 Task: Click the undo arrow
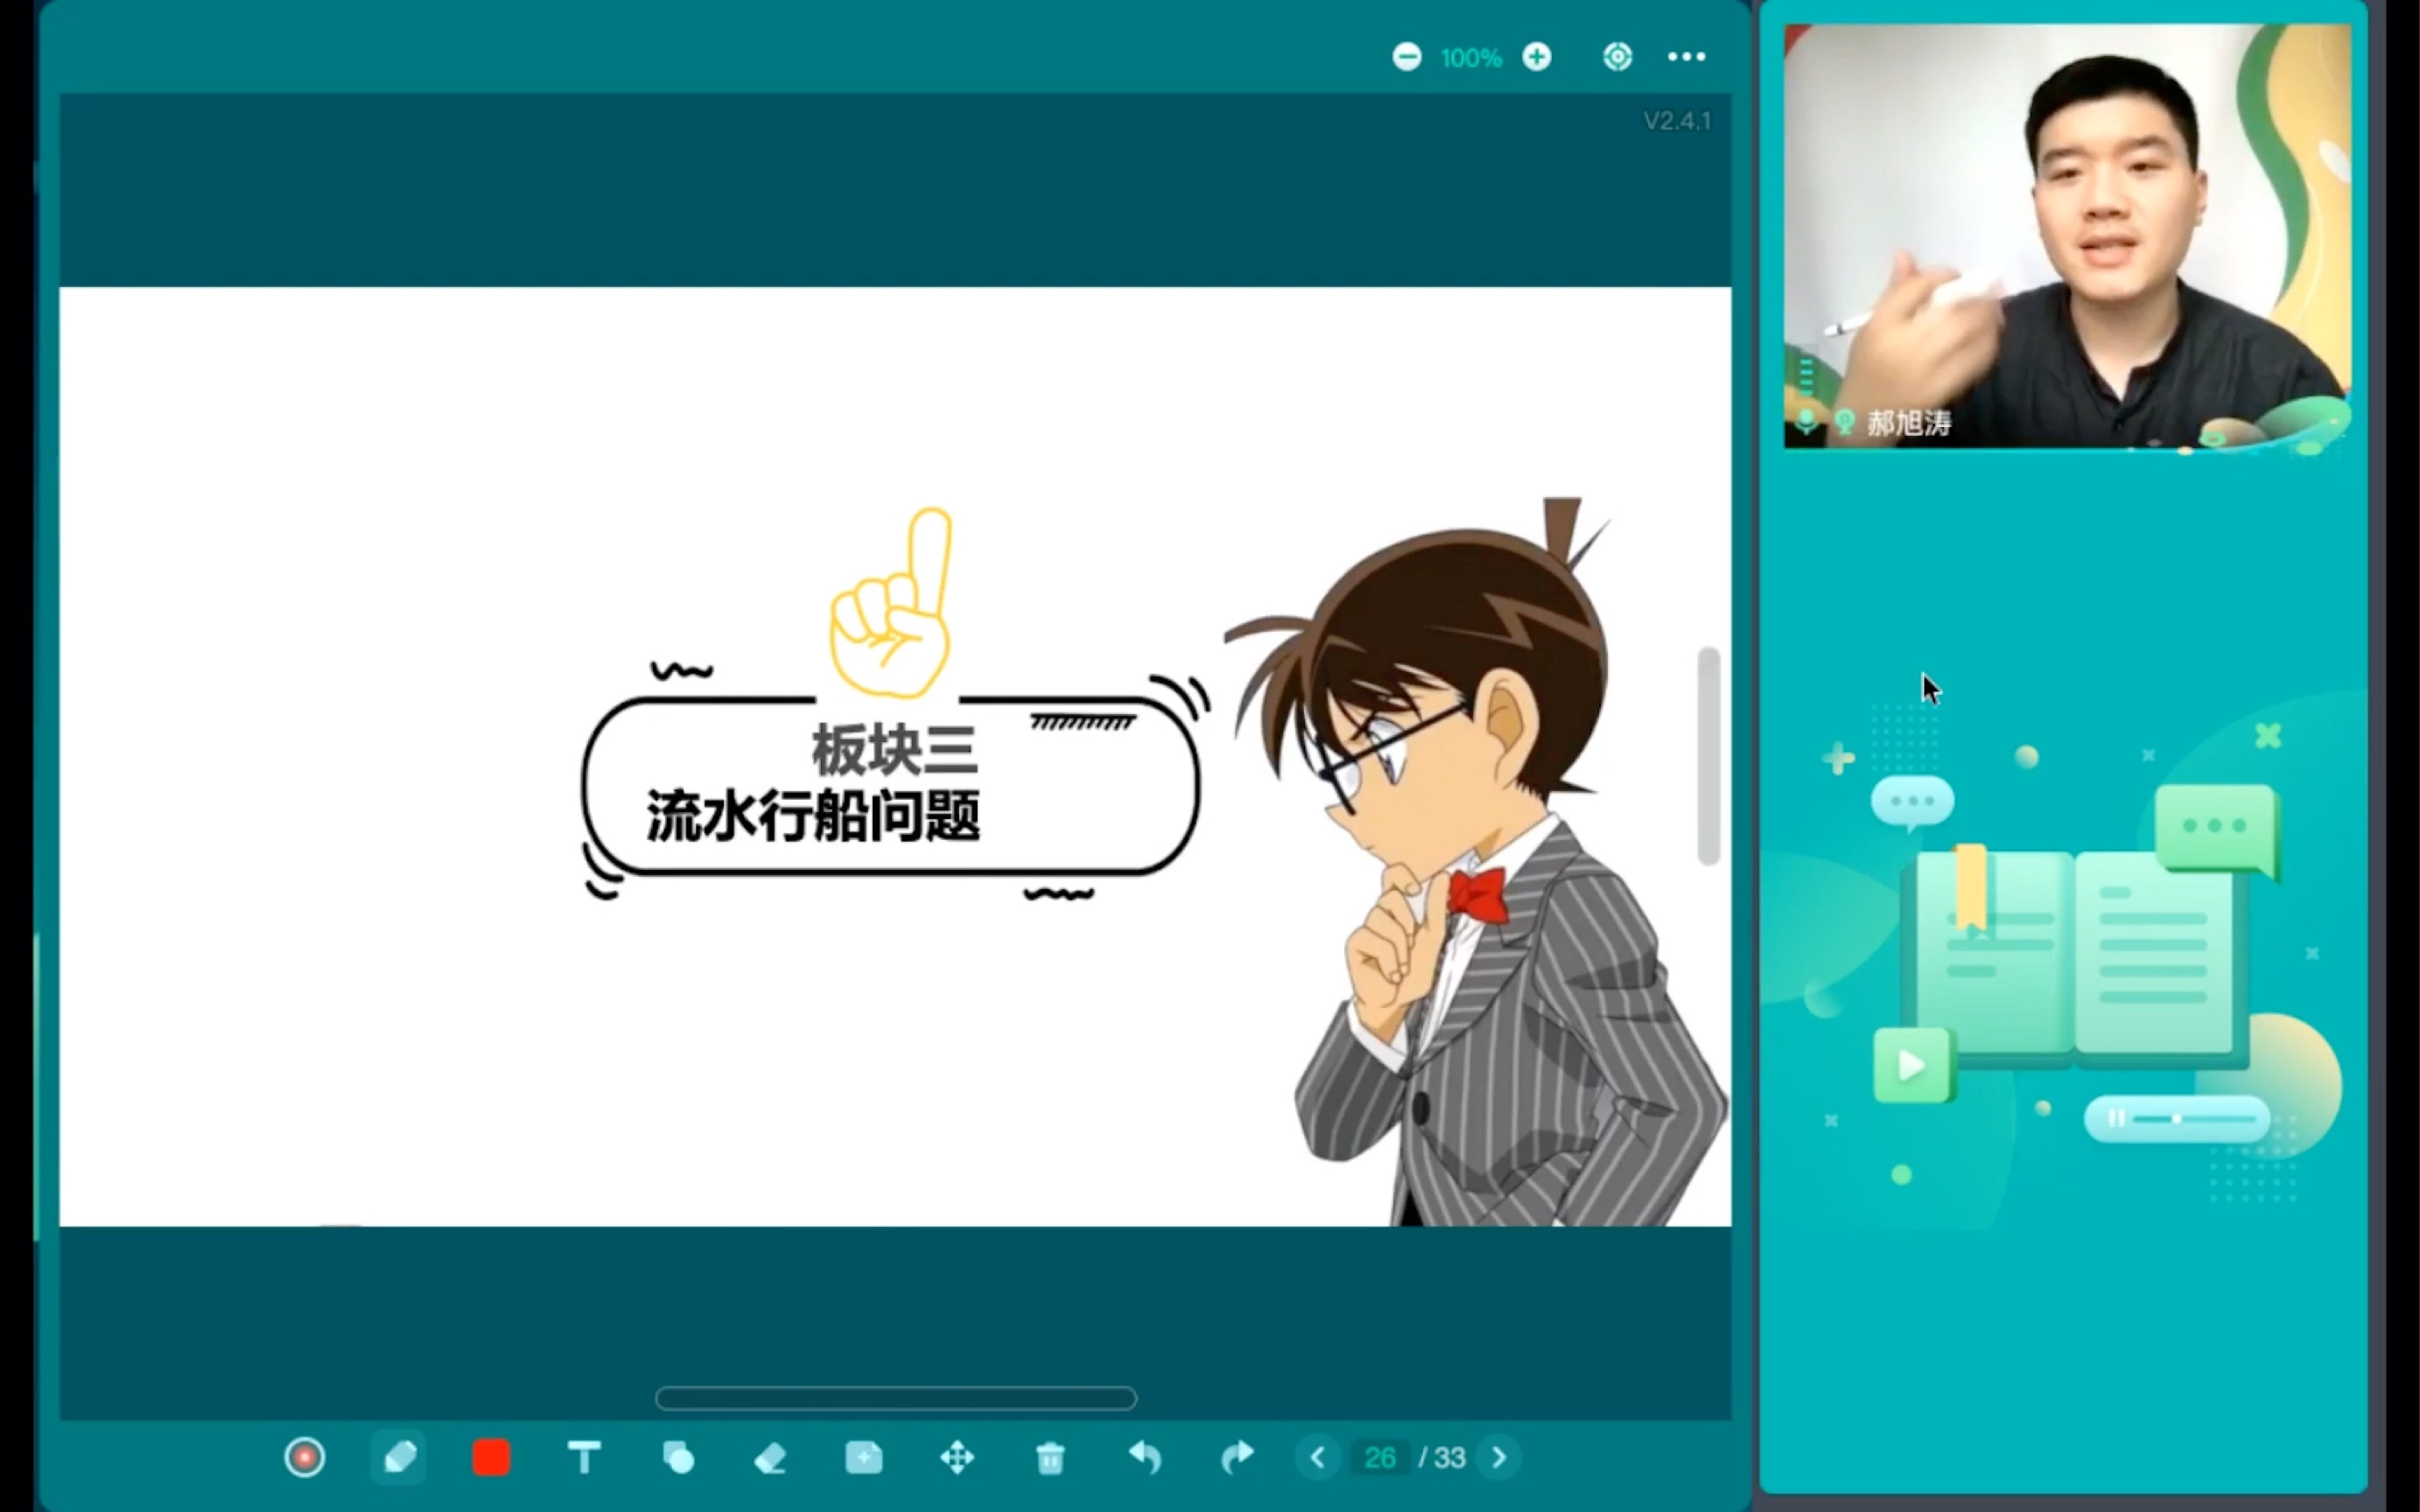coord(1145,1457)
